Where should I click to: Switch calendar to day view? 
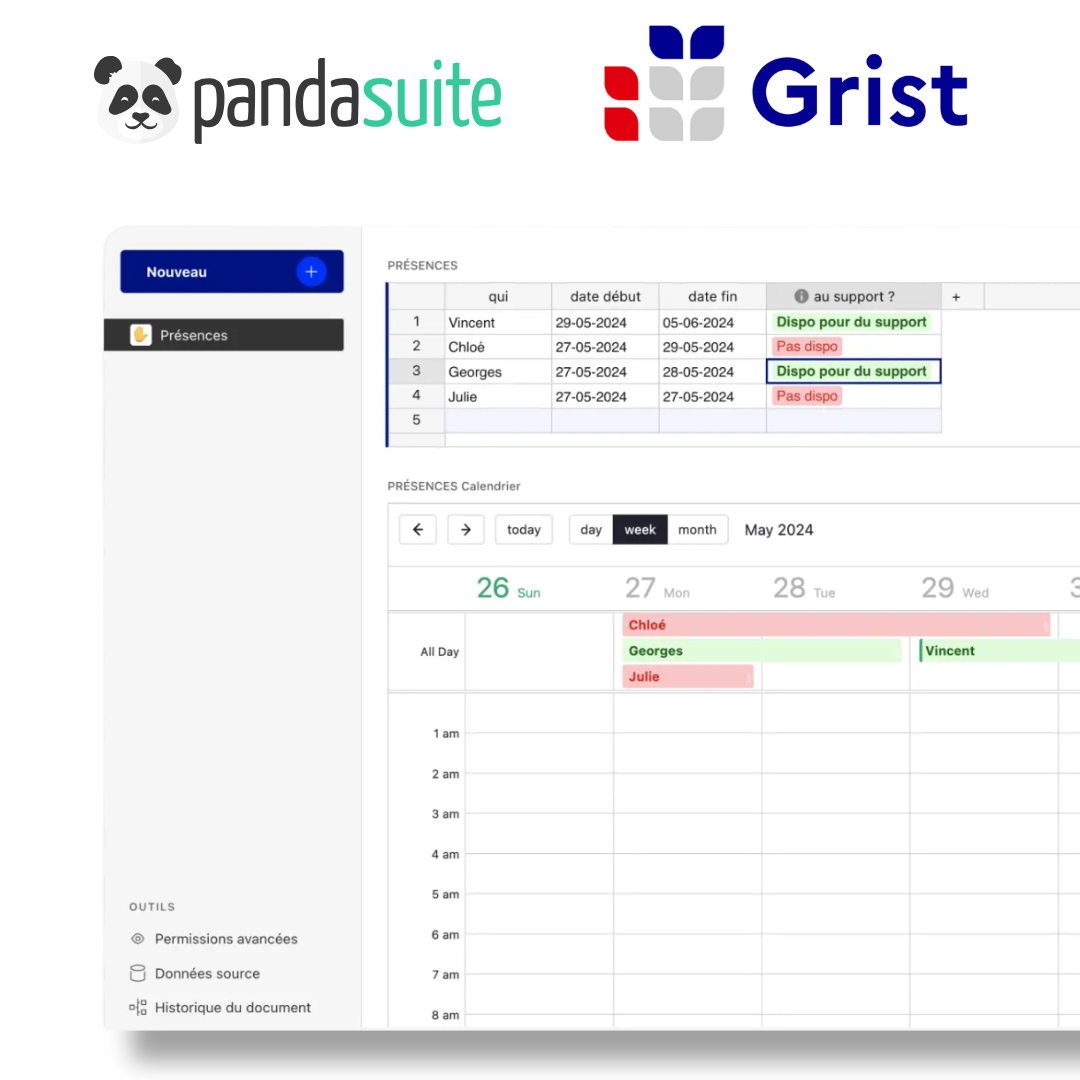point(591,530)
